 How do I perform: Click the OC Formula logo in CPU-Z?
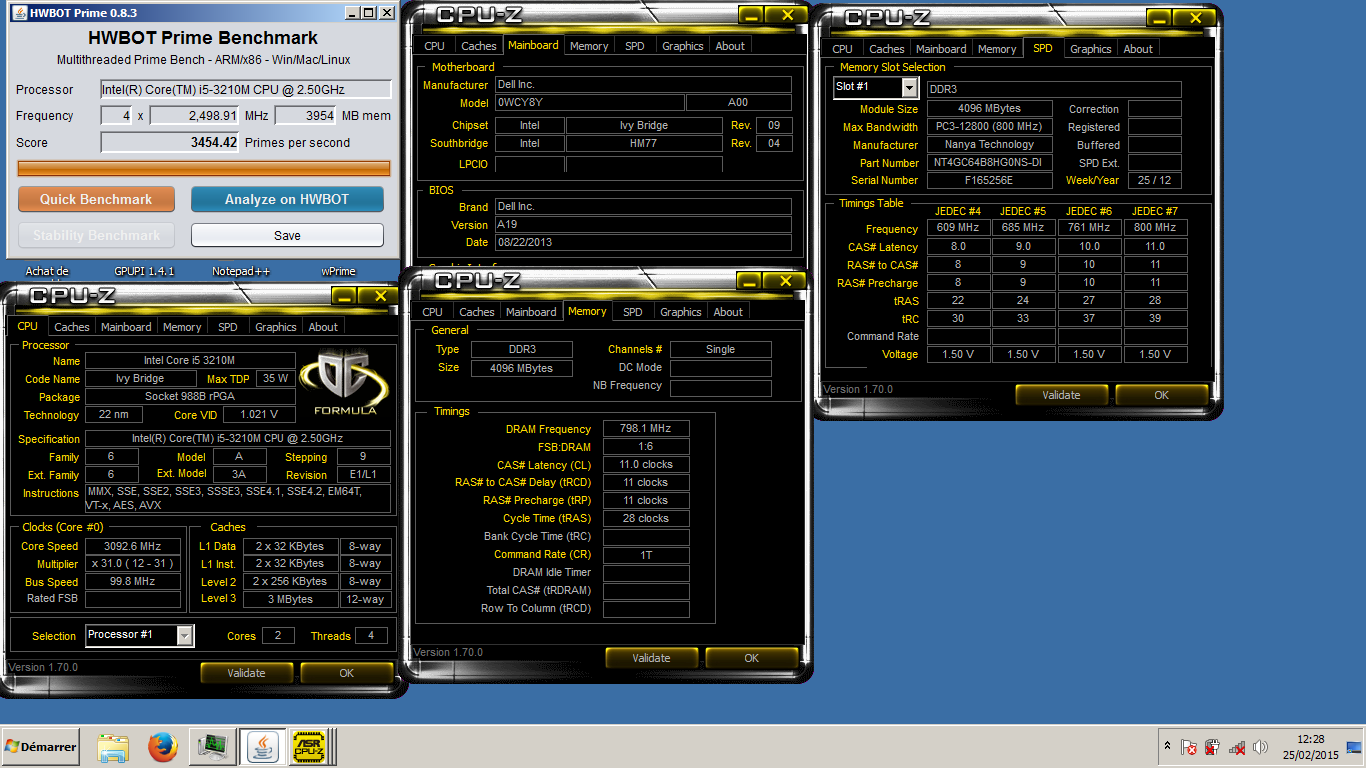click(346, 383)
